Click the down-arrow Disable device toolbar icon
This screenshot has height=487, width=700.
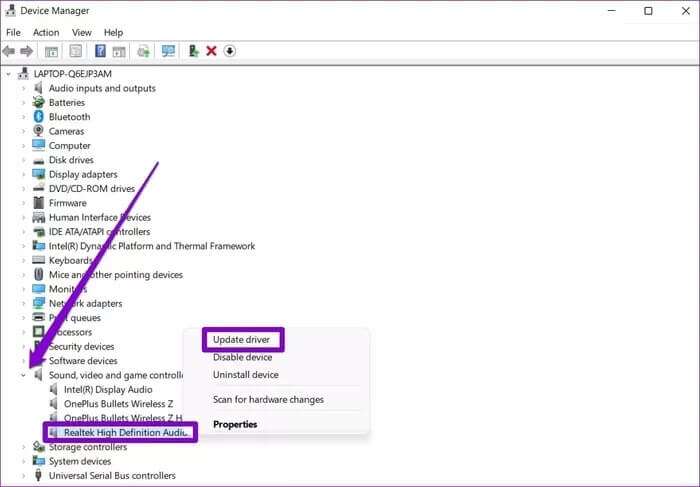pos(229,51)
